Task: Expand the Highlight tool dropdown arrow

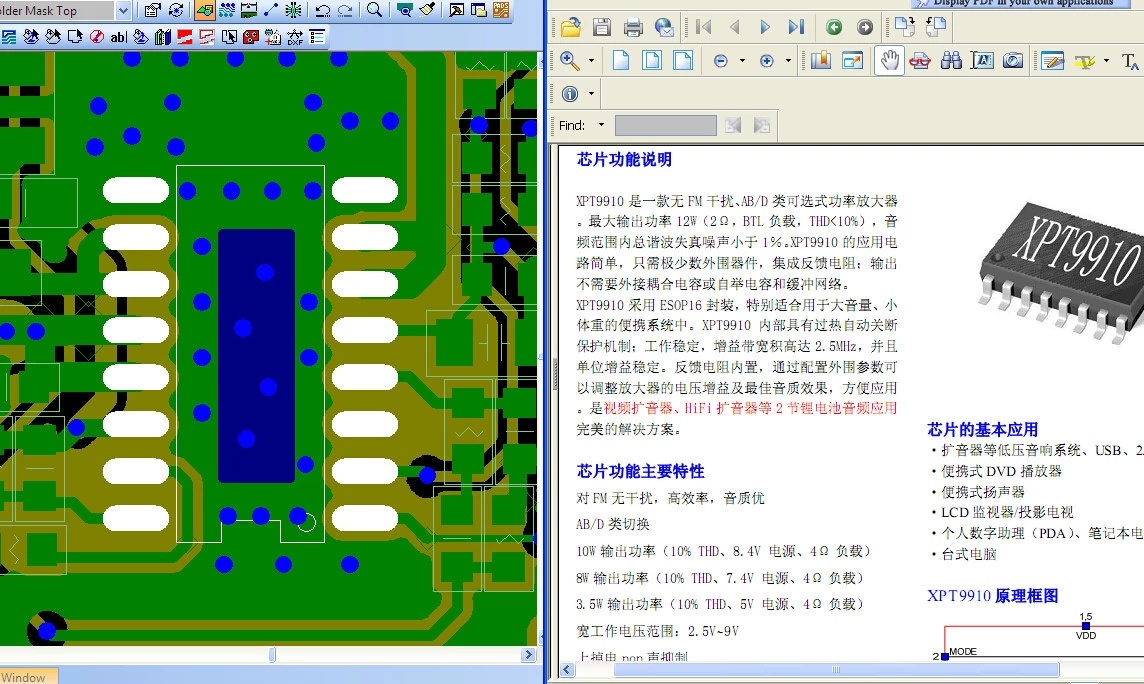Action: tap(1106, 61)
